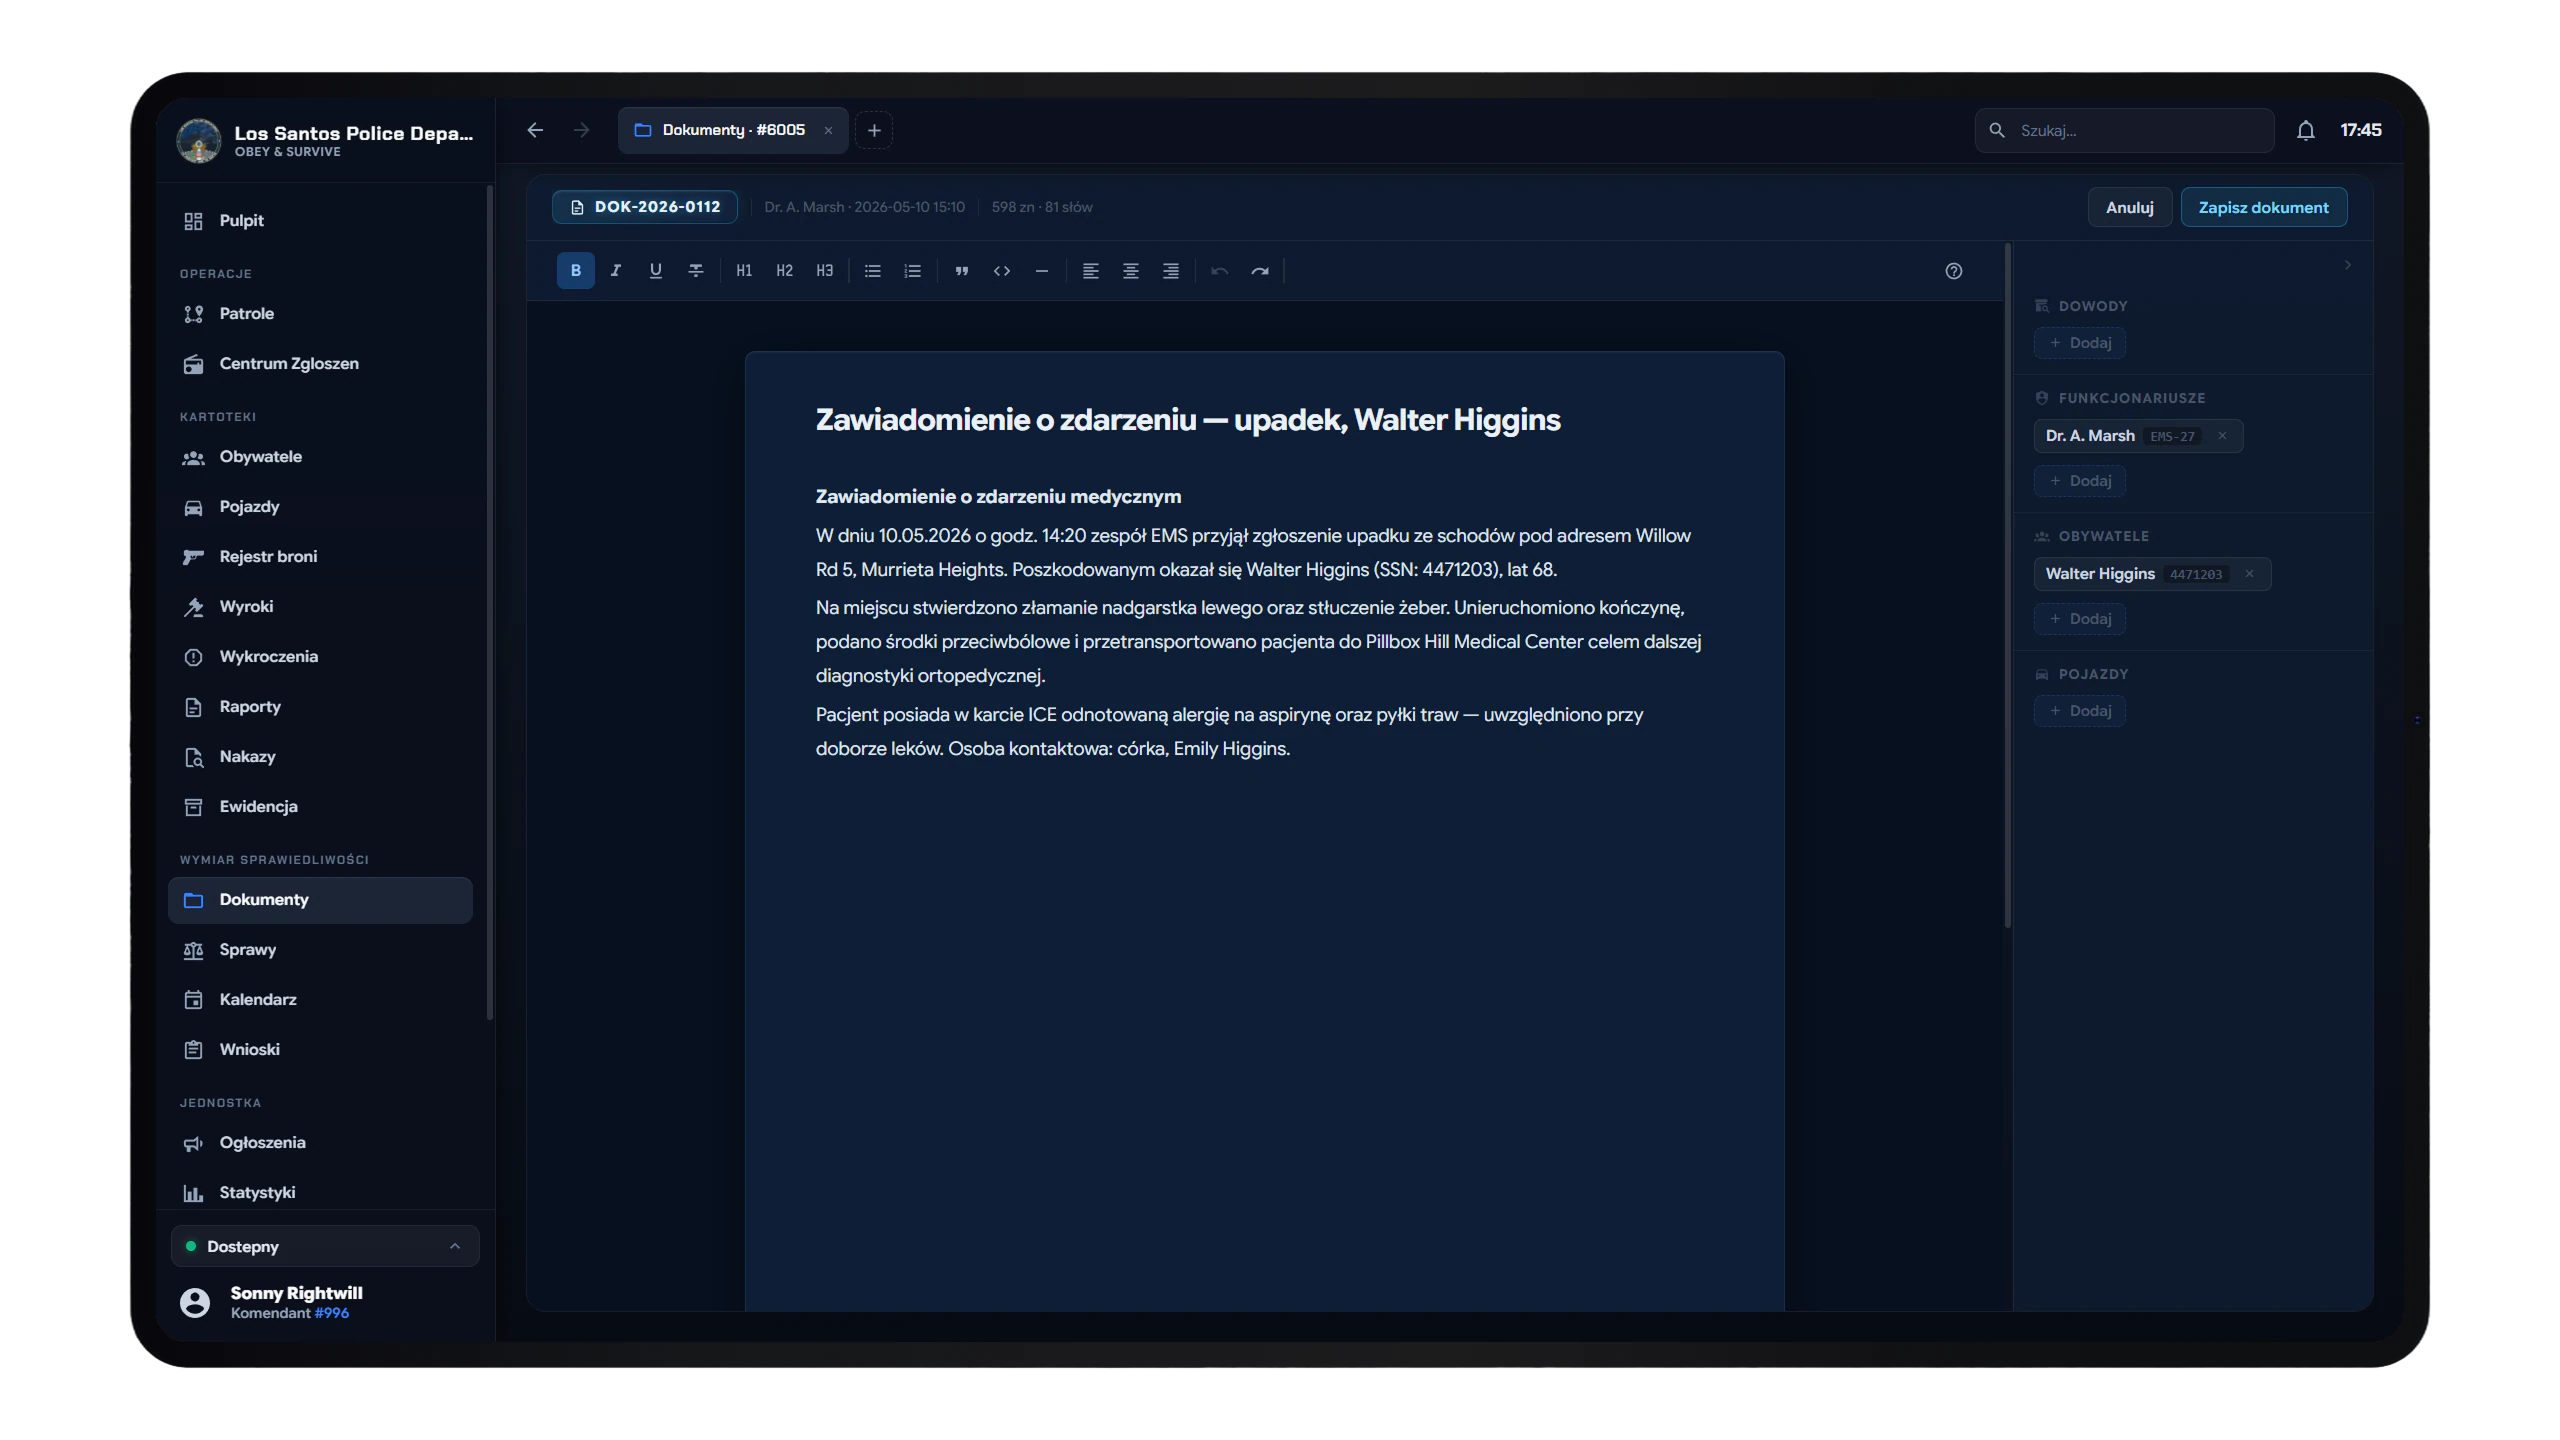Screen dimensions: 2560x1440
Task: Toggle bold formatting in the editor toolbar
Action: click(x=575, y=270)
